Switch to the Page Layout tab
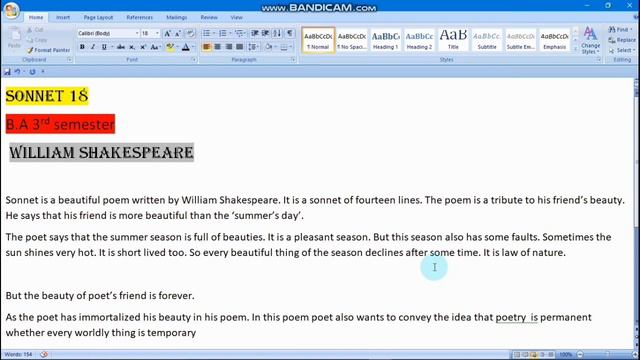This screenshot has height=360, width=640. click(98, 18)
